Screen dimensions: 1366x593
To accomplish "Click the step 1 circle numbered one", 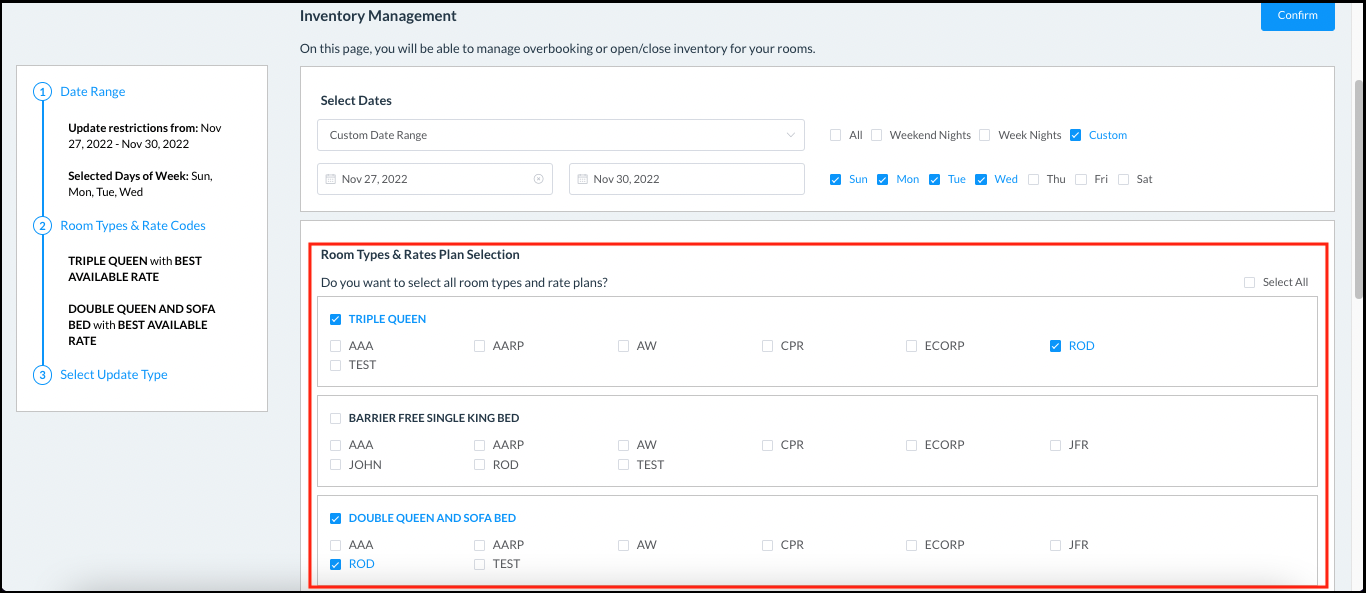I will (41, 91).
